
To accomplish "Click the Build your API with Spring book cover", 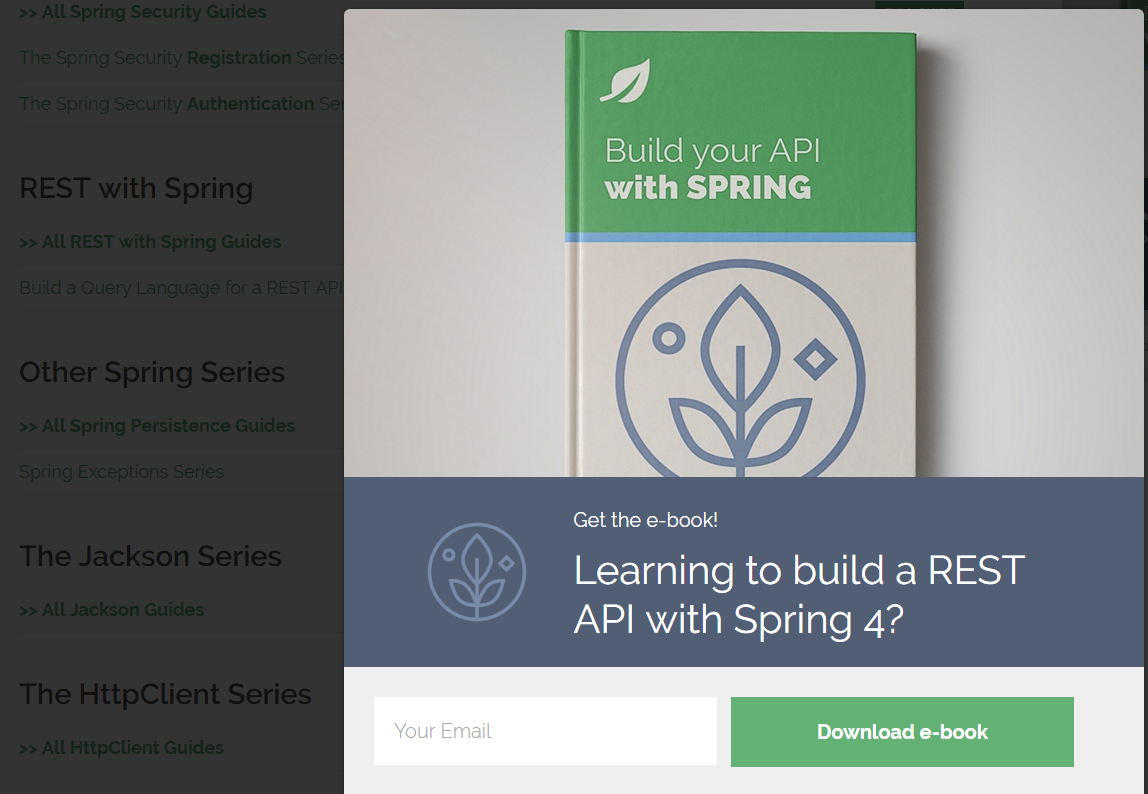I will pos(740,253).
